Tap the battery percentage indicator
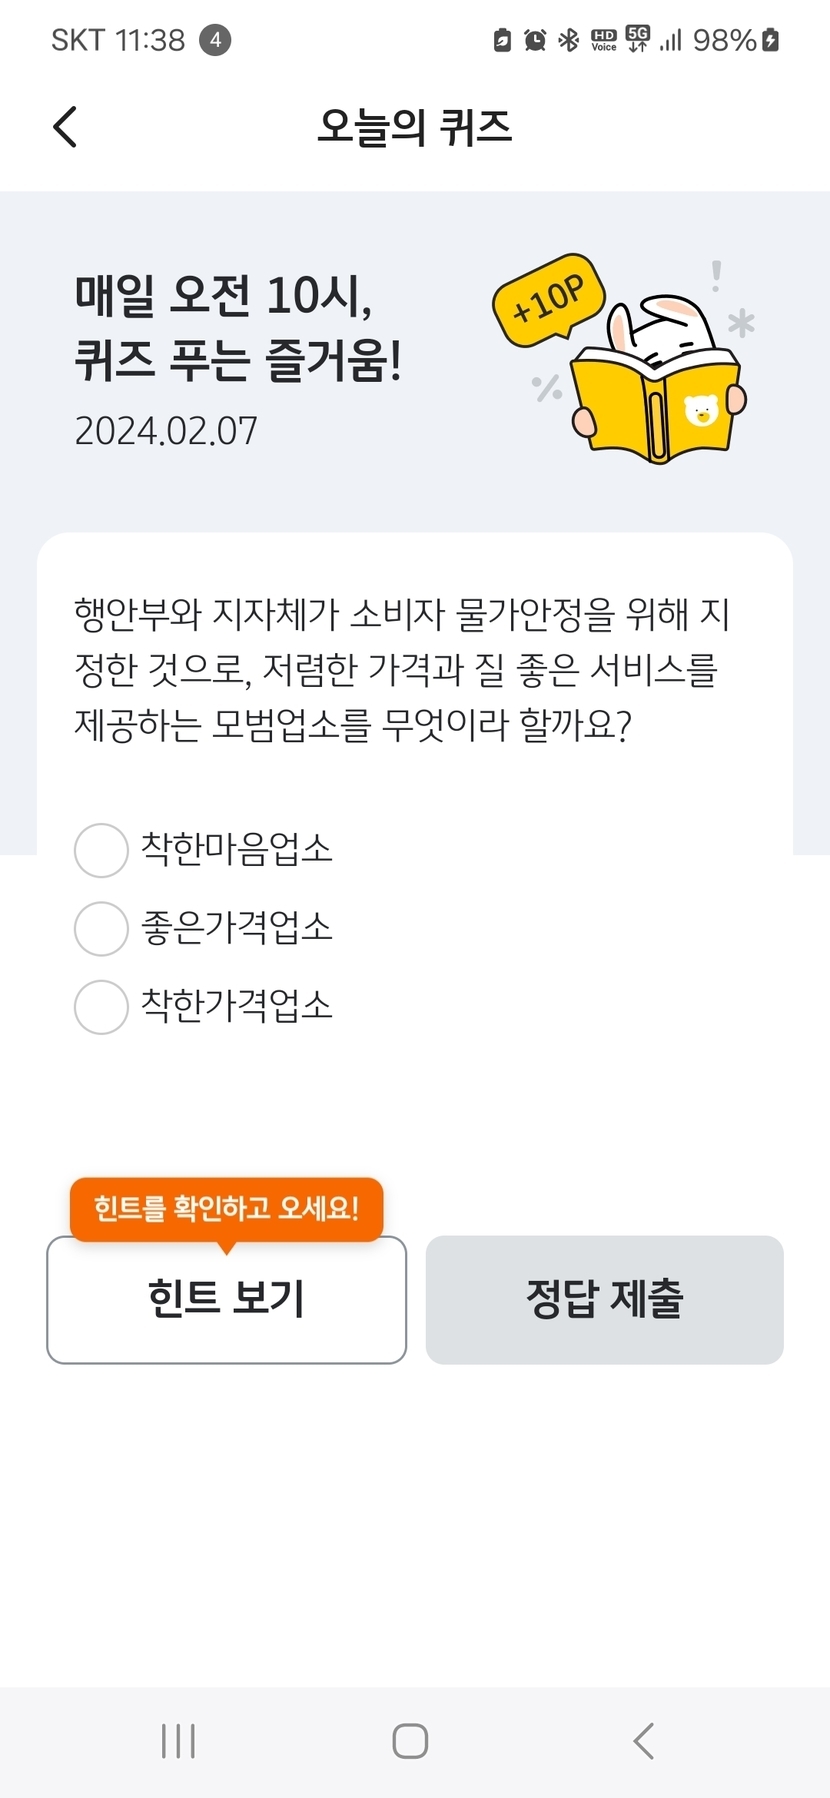 pyautogui.click(x=724, y=40)
